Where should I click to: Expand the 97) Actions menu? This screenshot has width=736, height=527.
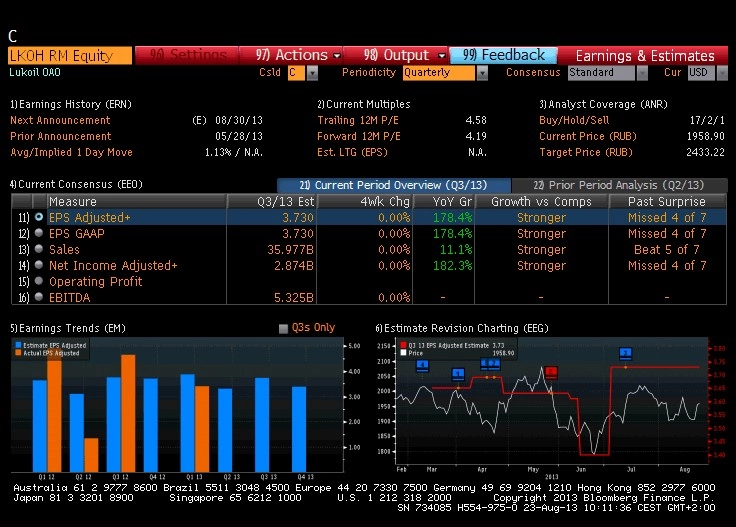[x=291, y=55]
